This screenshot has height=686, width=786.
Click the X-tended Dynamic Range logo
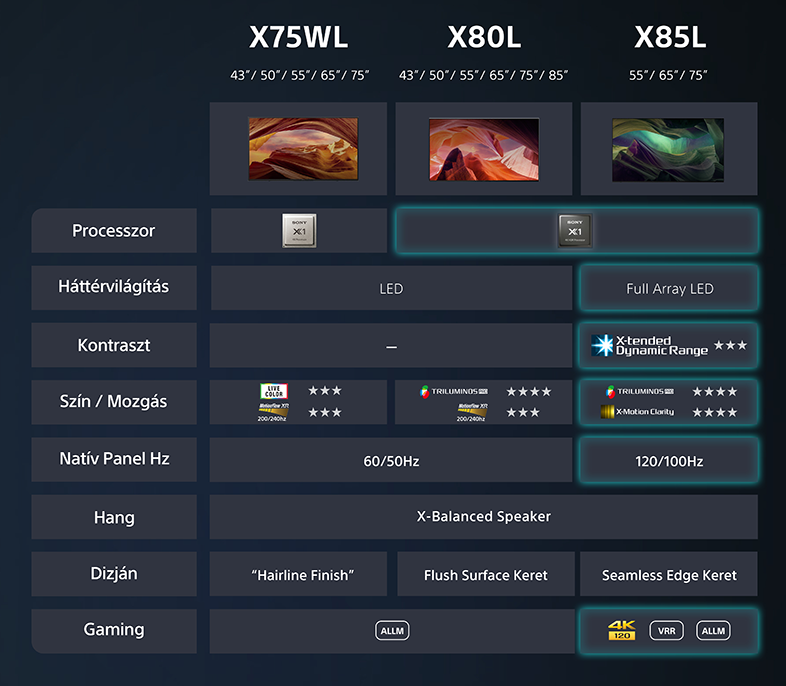pyautogui.click(x=650, y=345)
